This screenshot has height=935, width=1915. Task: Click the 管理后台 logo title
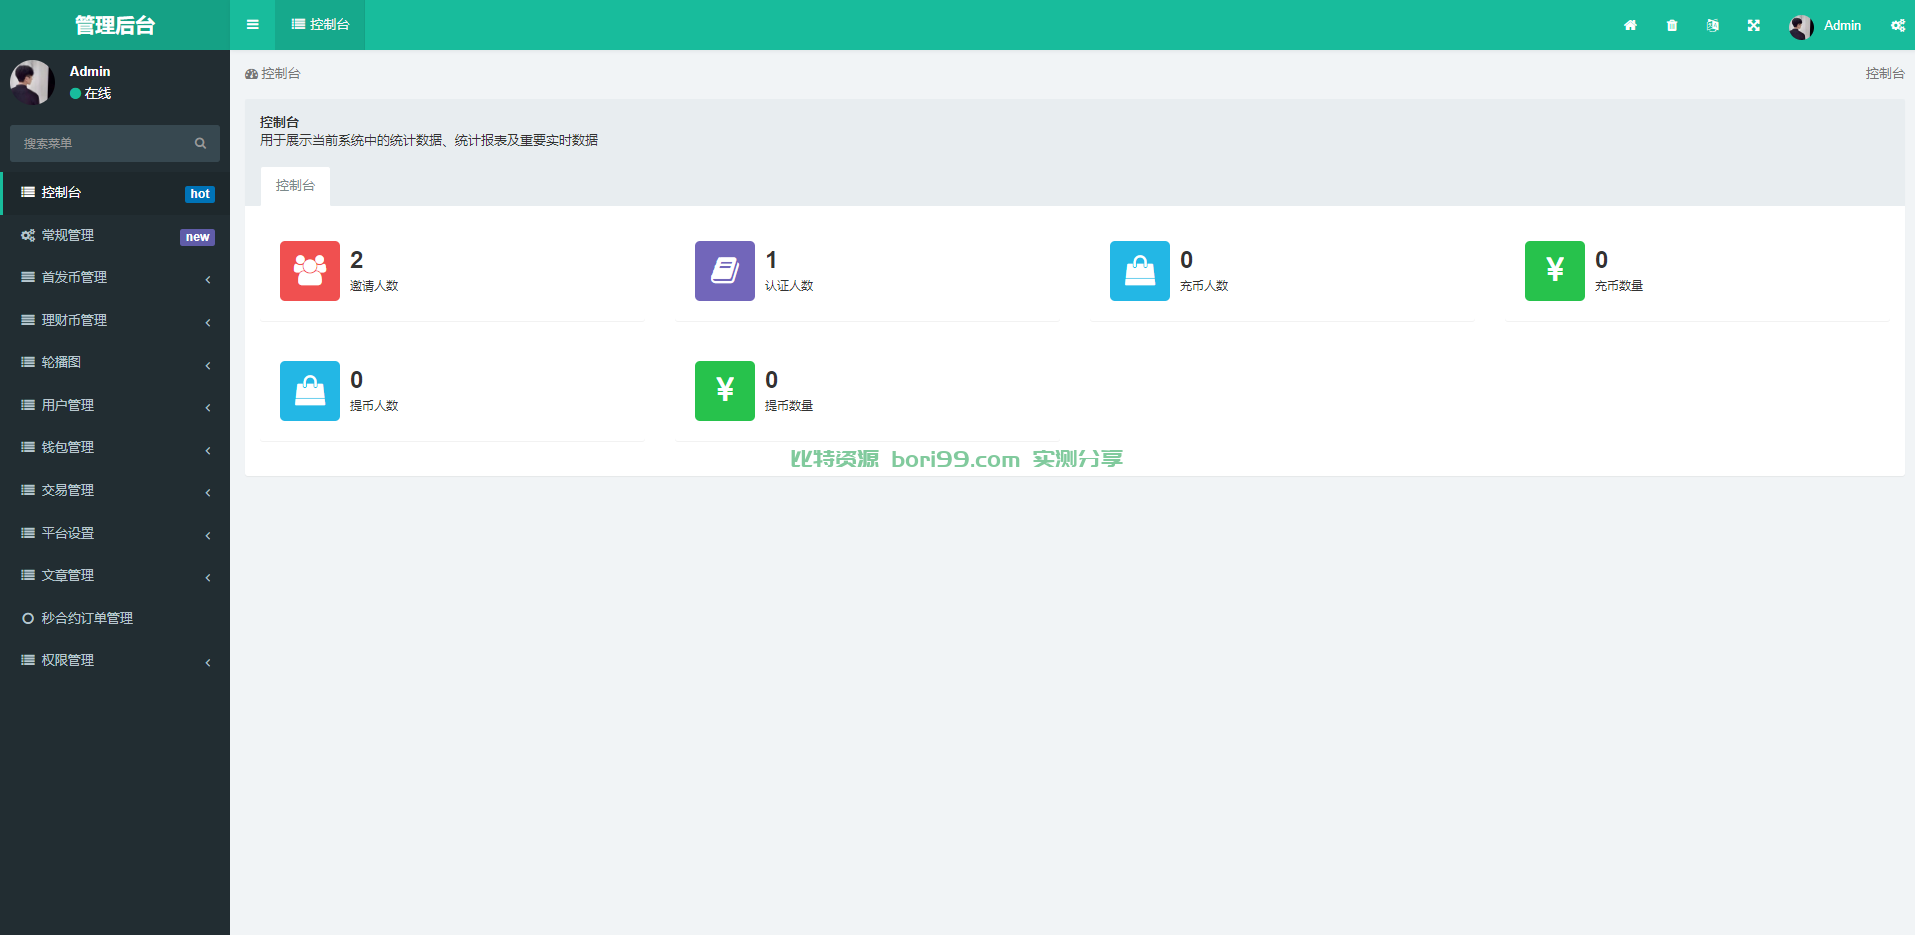(115, 25)
